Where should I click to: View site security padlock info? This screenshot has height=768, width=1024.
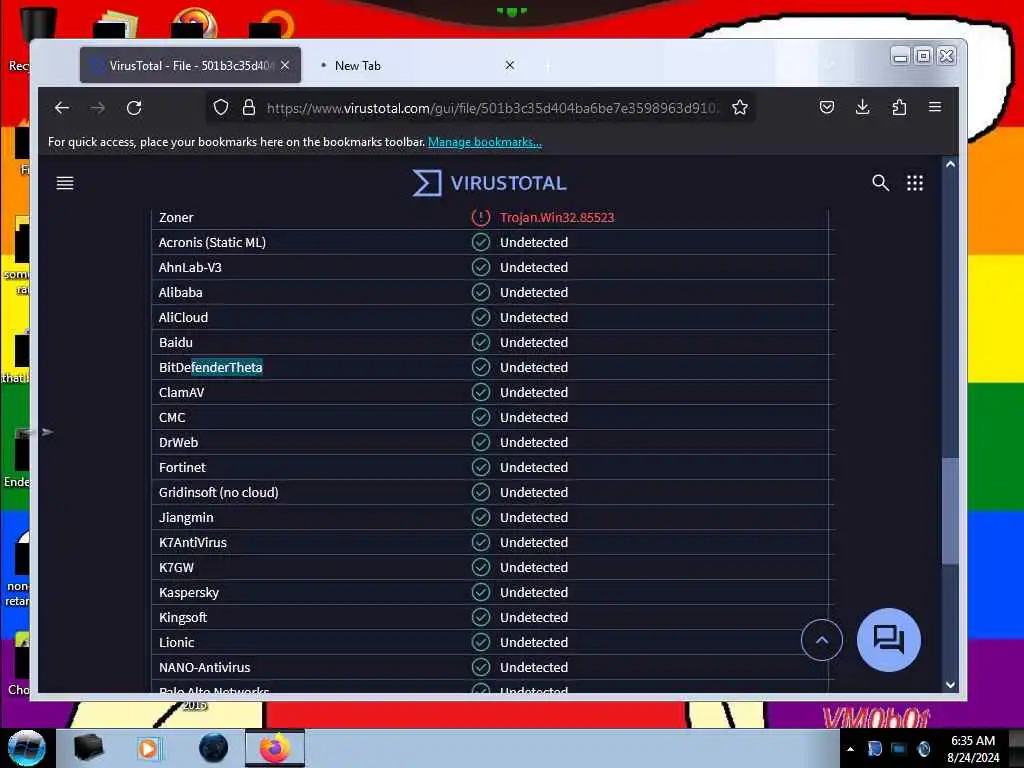[x=249, y=108]
